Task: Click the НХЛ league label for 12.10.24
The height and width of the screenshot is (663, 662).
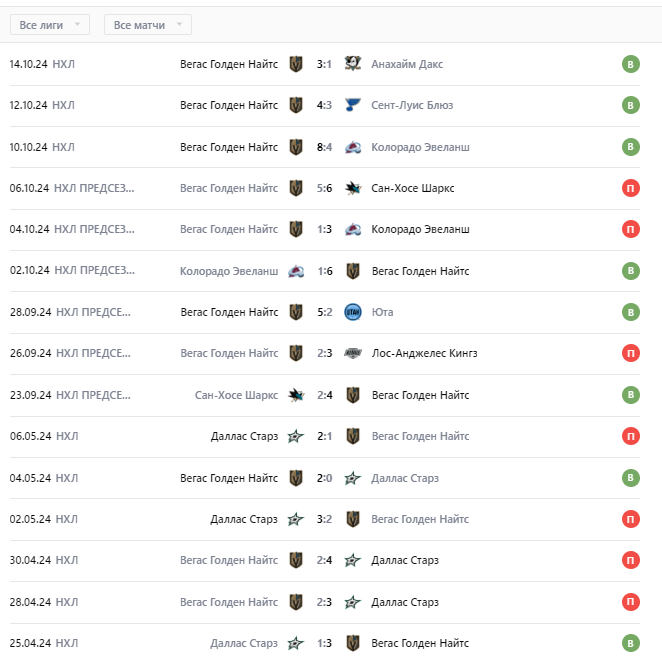Action: tap(63, 105)
